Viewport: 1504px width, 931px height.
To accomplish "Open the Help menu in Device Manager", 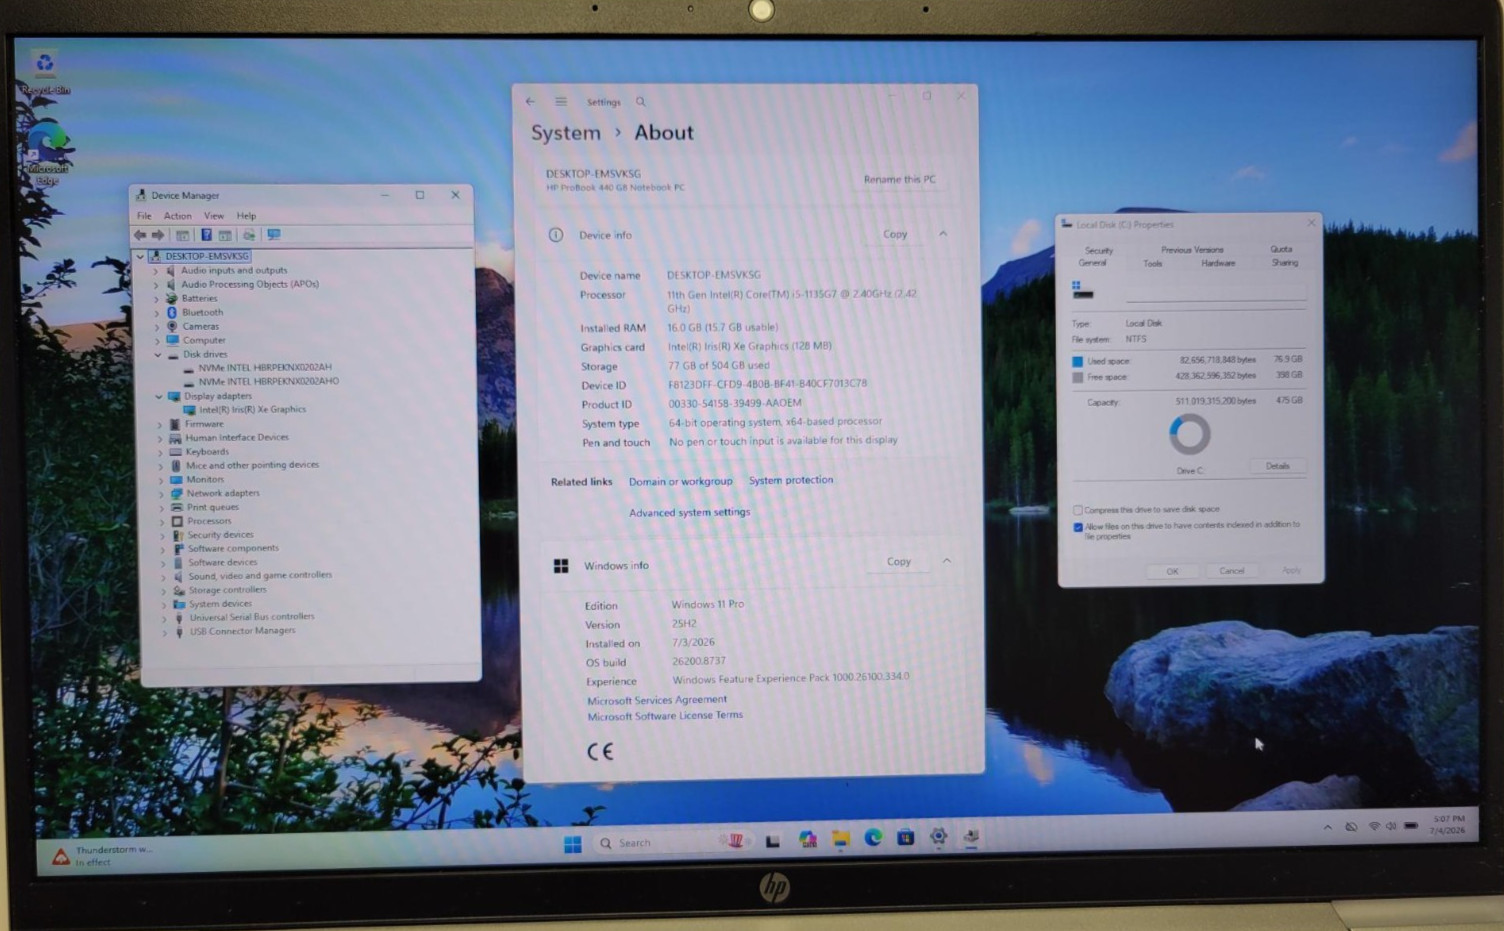I will tap(246, 216).
